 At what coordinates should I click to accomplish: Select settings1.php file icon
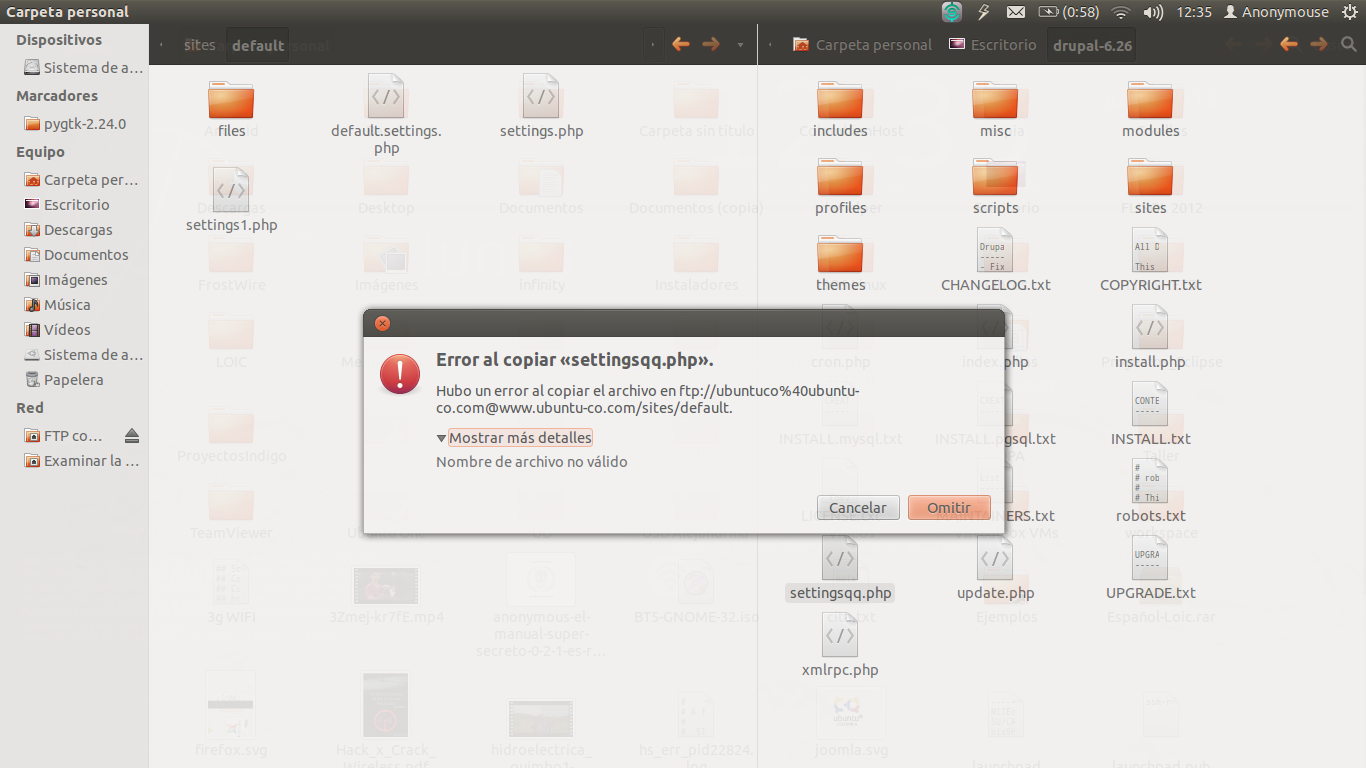pyautogui.click(x=231, y=189)
